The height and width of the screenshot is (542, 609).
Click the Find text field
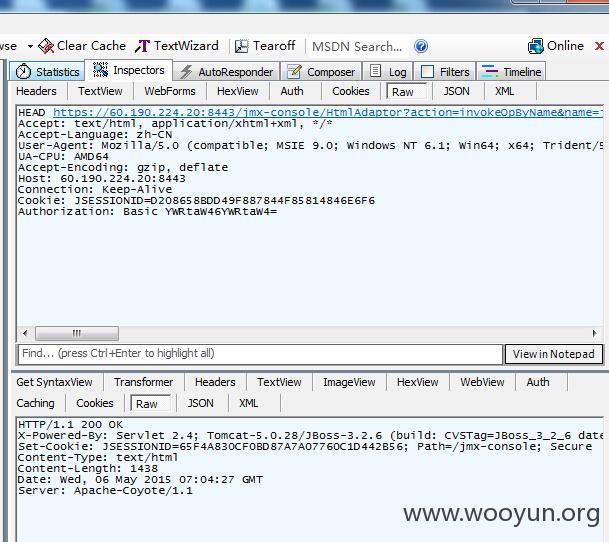(x=260, y=354)
